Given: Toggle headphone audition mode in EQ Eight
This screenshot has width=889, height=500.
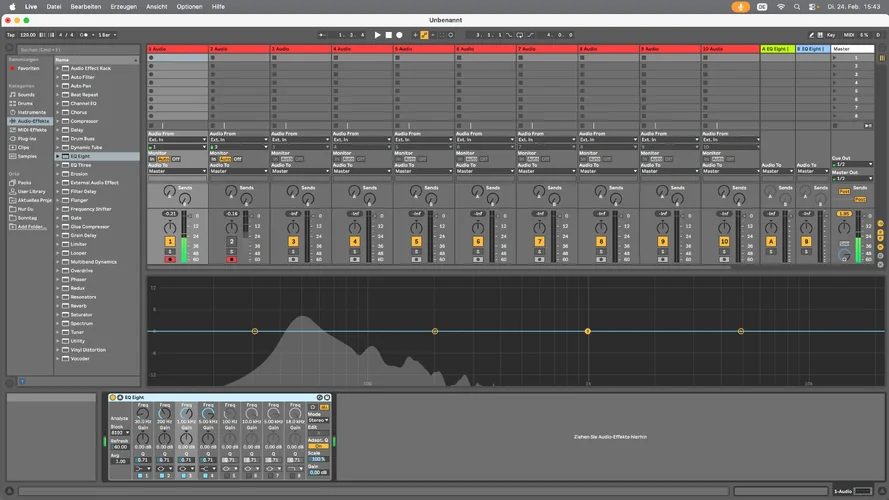Looking at the screenshot, I should 313,407.
